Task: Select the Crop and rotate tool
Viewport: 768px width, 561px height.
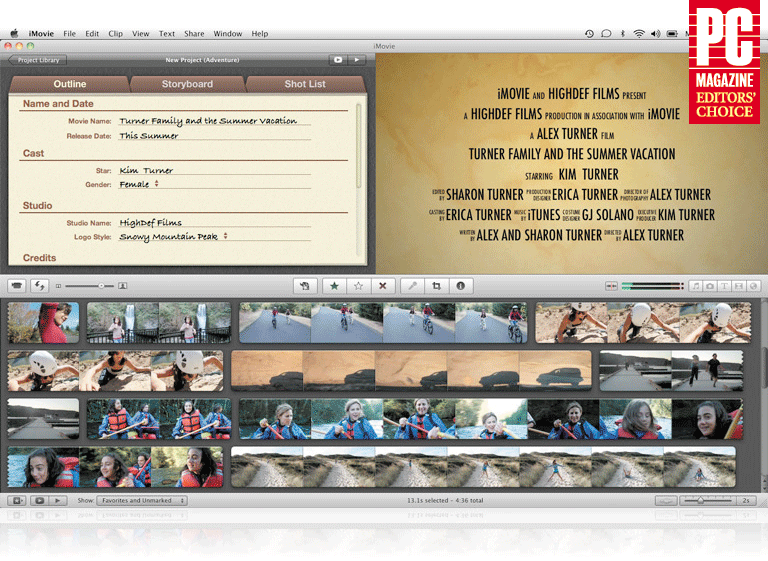Action: coord(436,286)
